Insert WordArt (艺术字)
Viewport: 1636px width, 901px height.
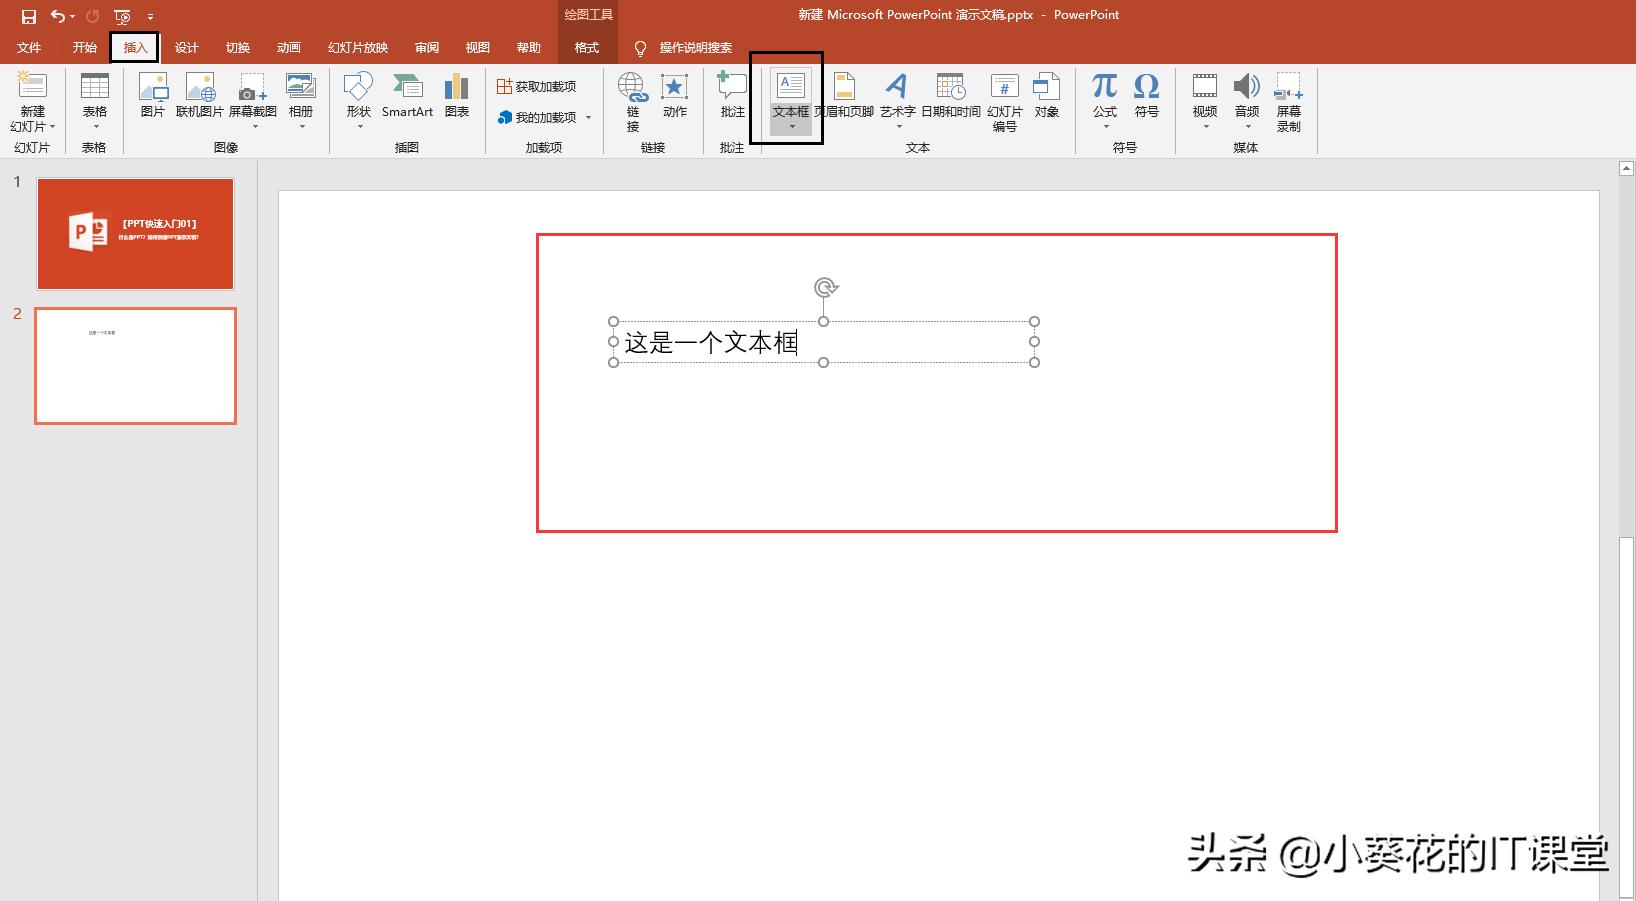897,100
